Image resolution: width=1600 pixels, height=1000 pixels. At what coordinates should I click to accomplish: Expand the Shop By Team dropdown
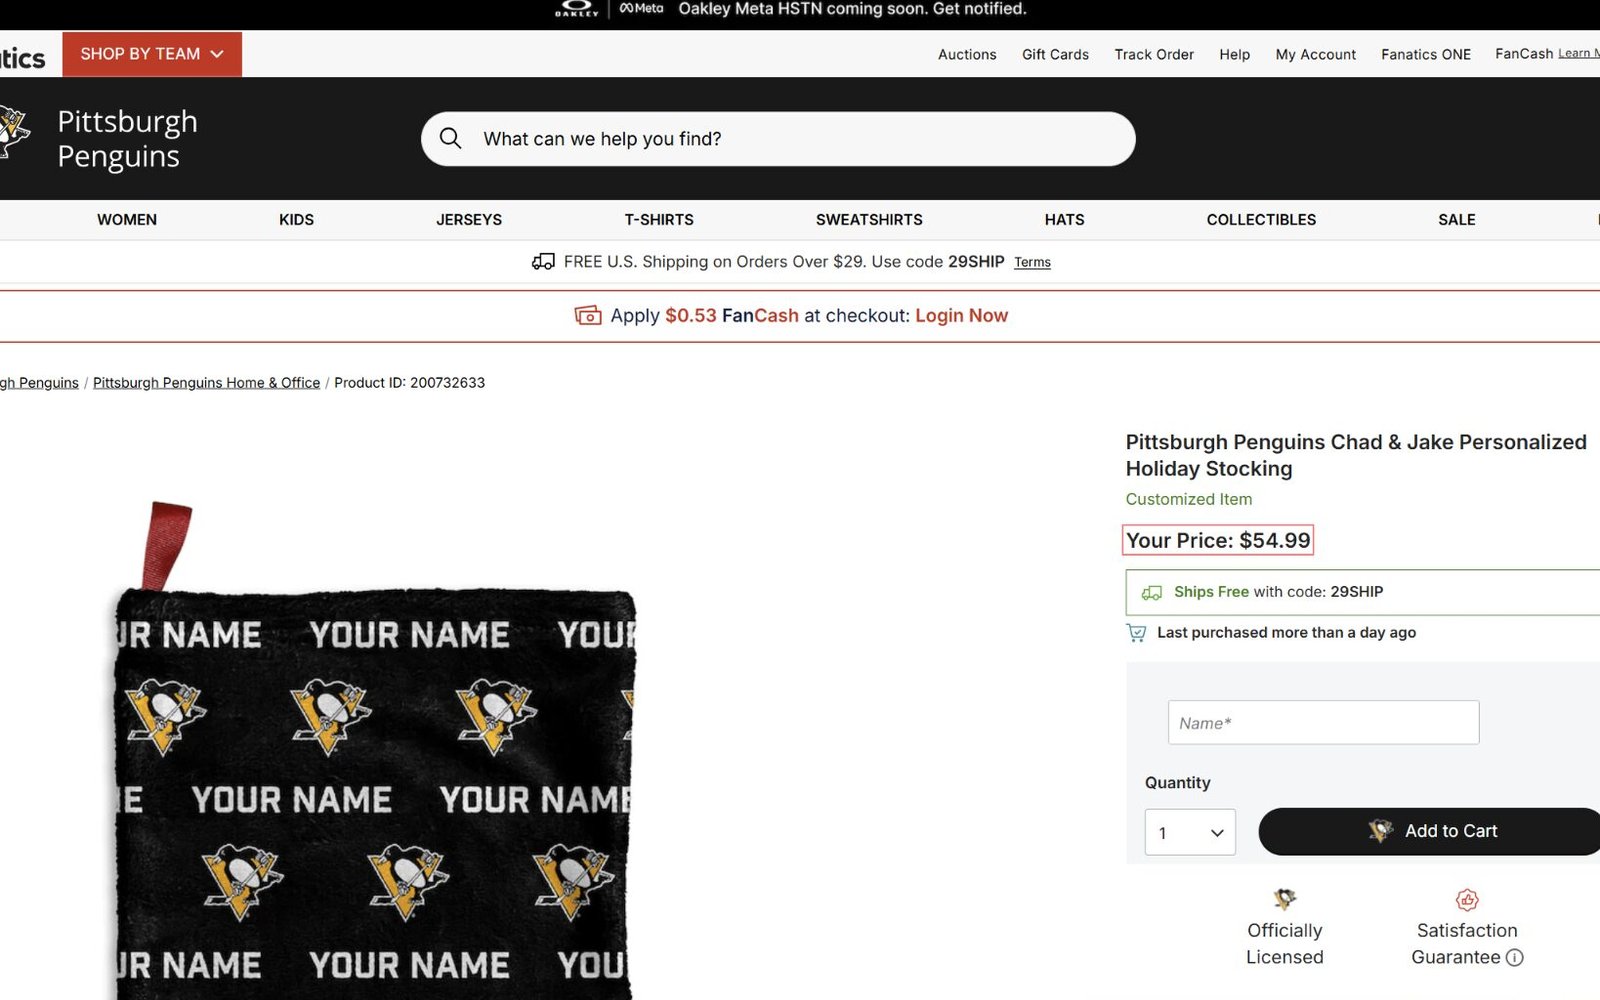click(152, 54)
